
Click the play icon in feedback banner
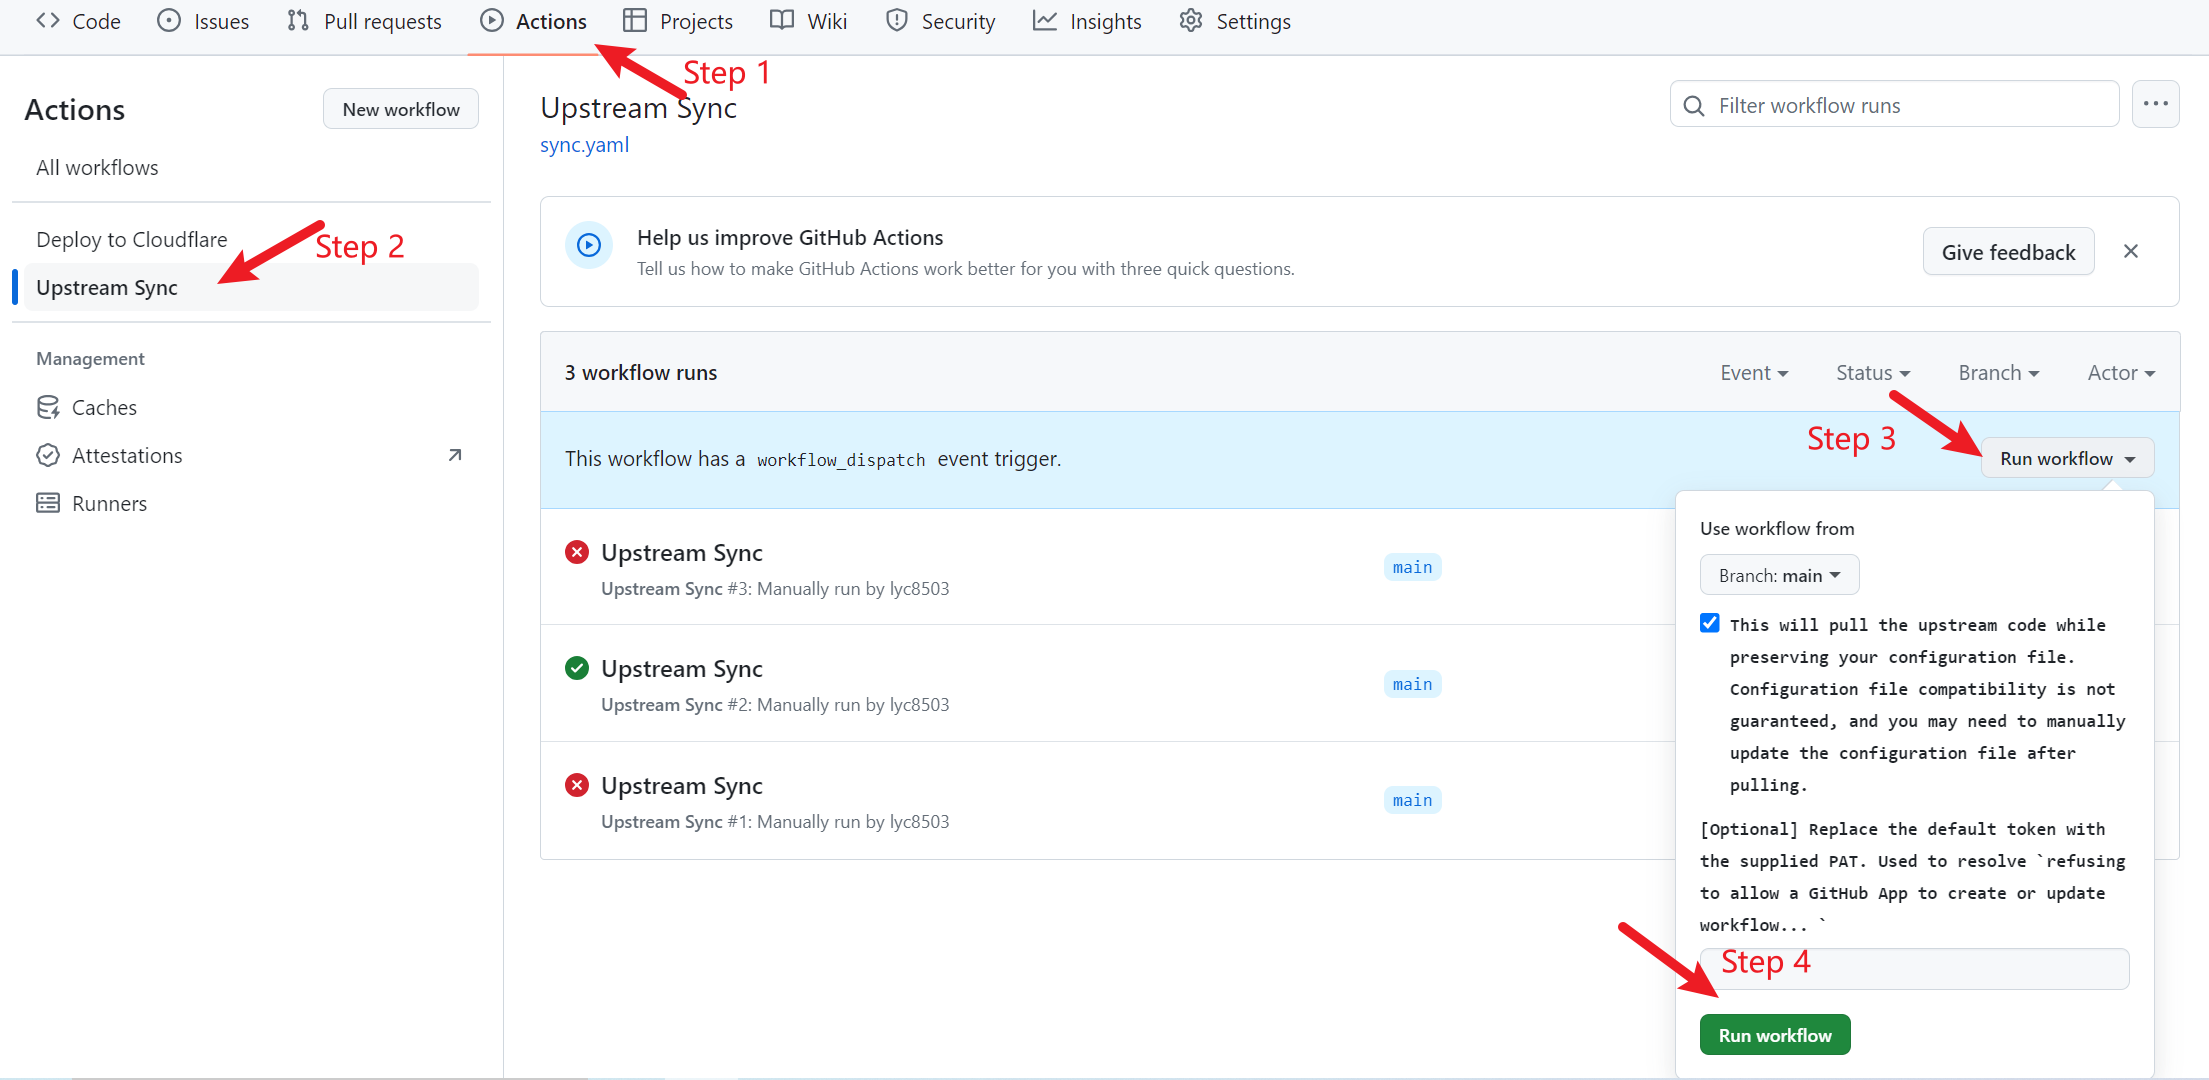point(589,245)
